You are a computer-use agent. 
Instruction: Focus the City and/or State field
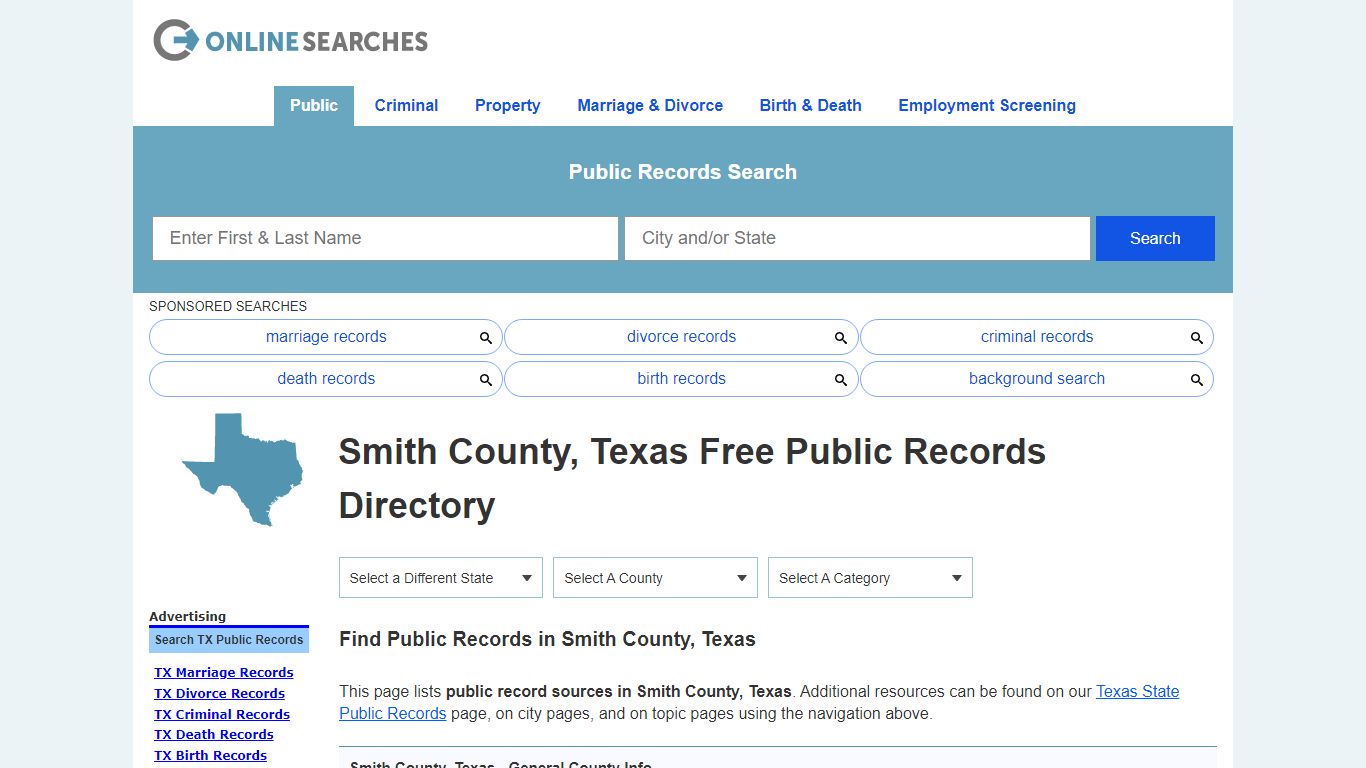pyautogui.click(x=857, y=238)
